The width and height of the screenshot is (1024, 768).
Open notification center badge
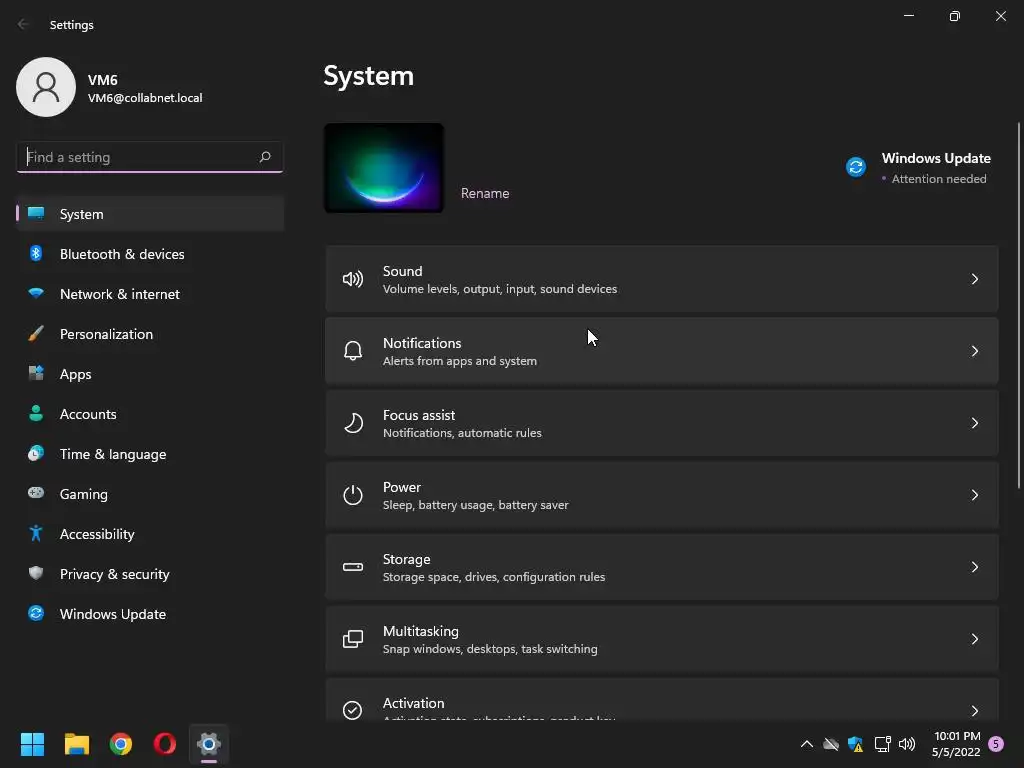click(996, 744)
